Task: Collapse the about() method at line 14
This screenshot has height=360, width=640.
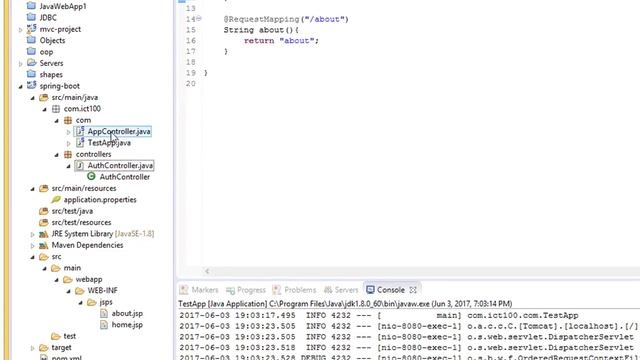Action: coord(199,18)
